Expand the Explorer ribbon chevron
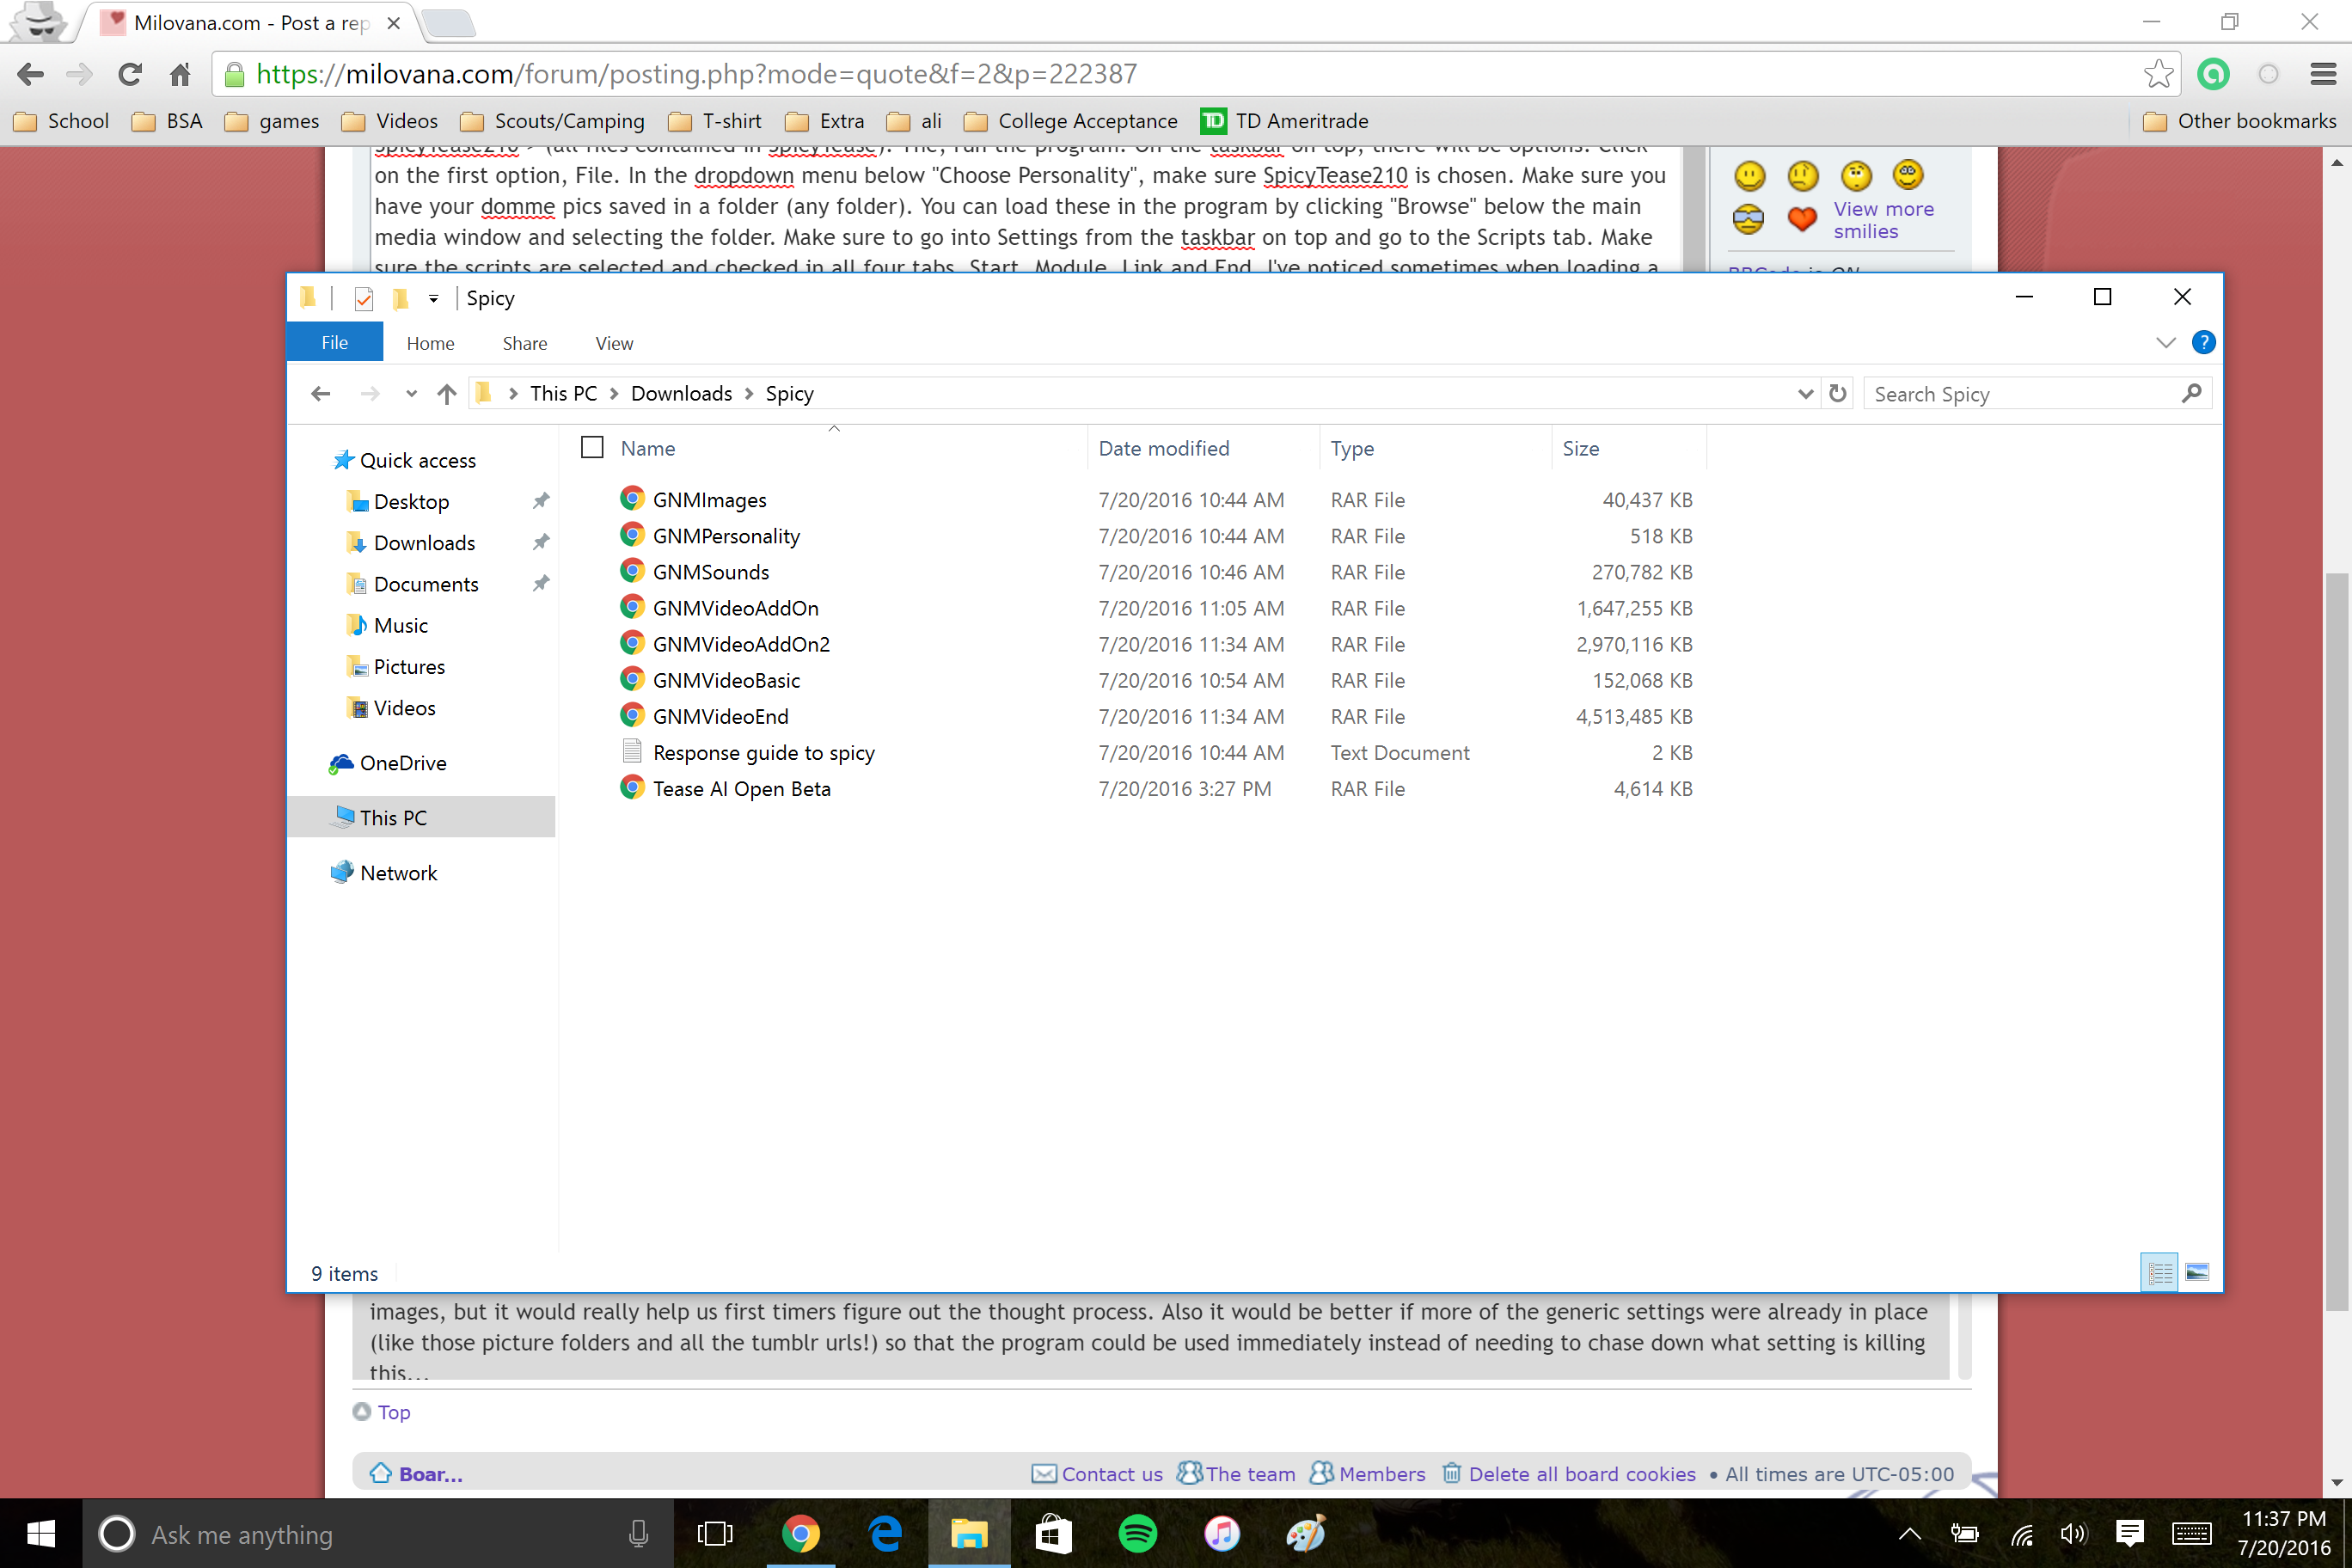 pos(2166,343)
